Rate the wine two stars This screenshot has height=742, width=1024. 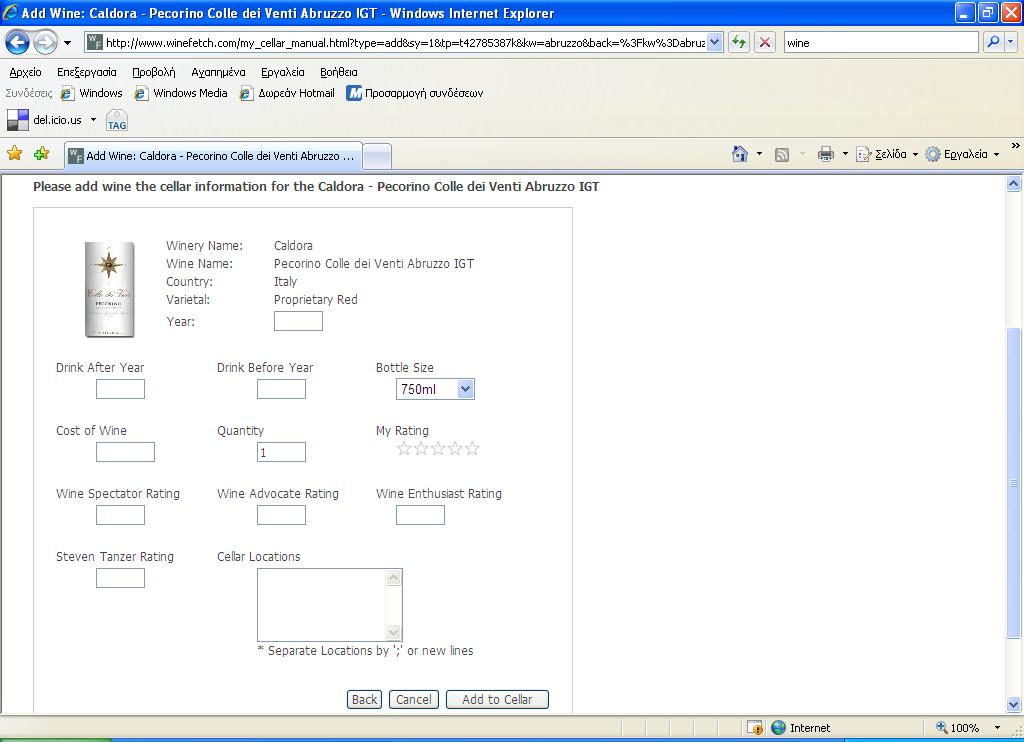(421, 448)
